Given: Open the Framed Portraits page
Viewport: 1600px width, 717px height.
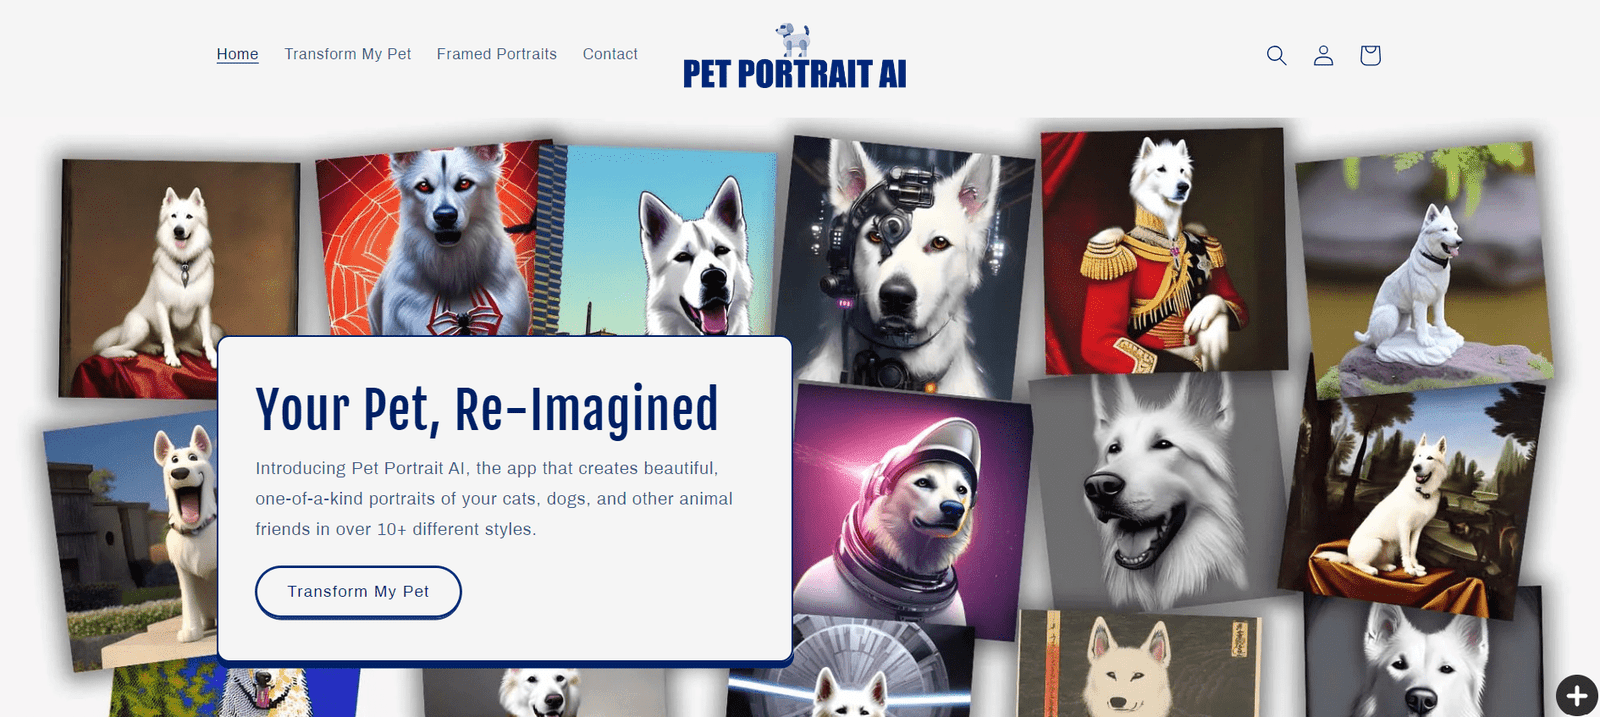Looking at the screenshot, I should pyautogui.click(x=497, y=54).
